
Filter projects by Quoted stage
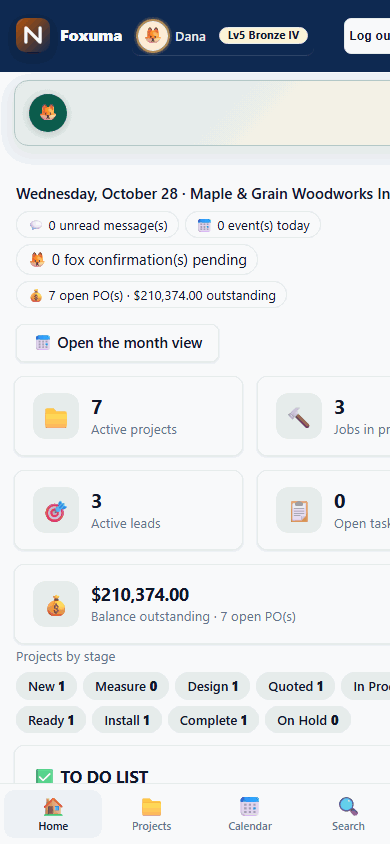[x=295, y=686]
